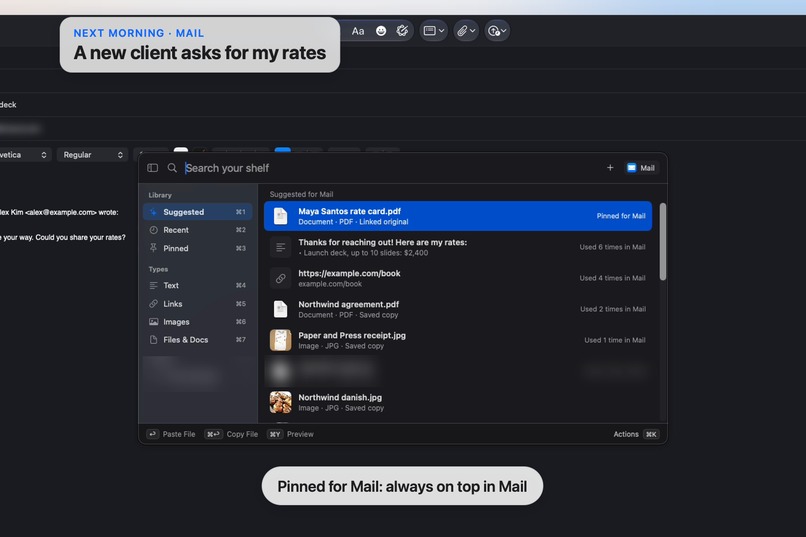Image resolution: width=806 pixels, height=537 pixels.
Task: Click the magnifier search icon in shelf
Action: point(172,168)
